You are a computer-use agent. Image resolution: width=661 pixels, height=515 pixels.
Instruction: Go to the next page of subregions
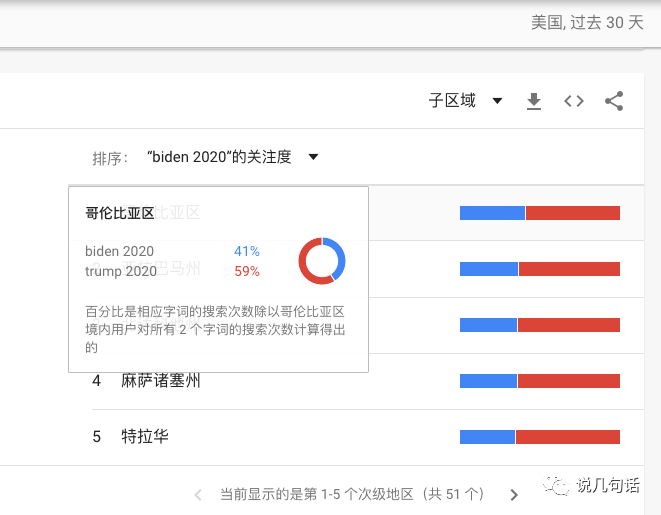click(513, 494)
